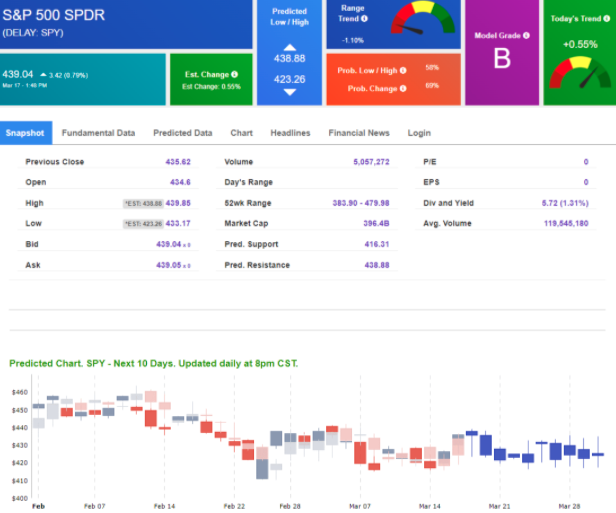Open the Chart tab
The width and height of the screenshot is (616, 513).
[x=242, y=133]
